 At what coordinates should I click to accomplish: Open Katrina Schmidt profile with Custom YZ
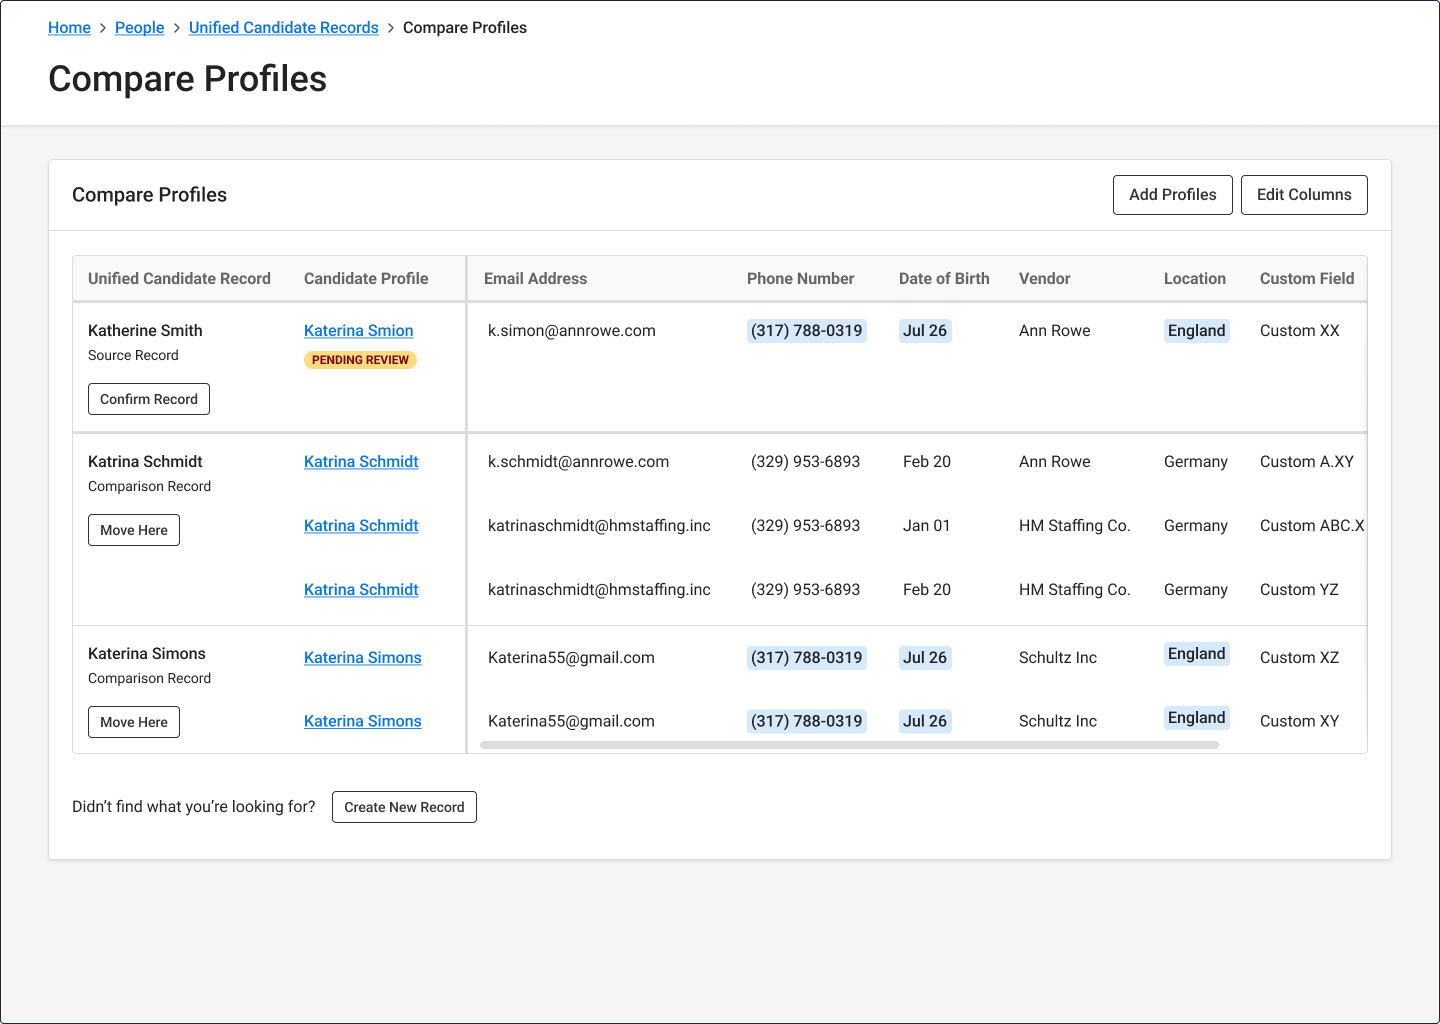[x=361, y=590]
